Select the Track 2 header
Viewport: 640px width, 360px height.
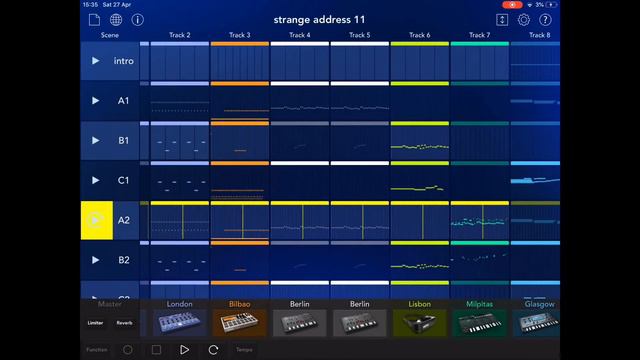pos(180,35)
